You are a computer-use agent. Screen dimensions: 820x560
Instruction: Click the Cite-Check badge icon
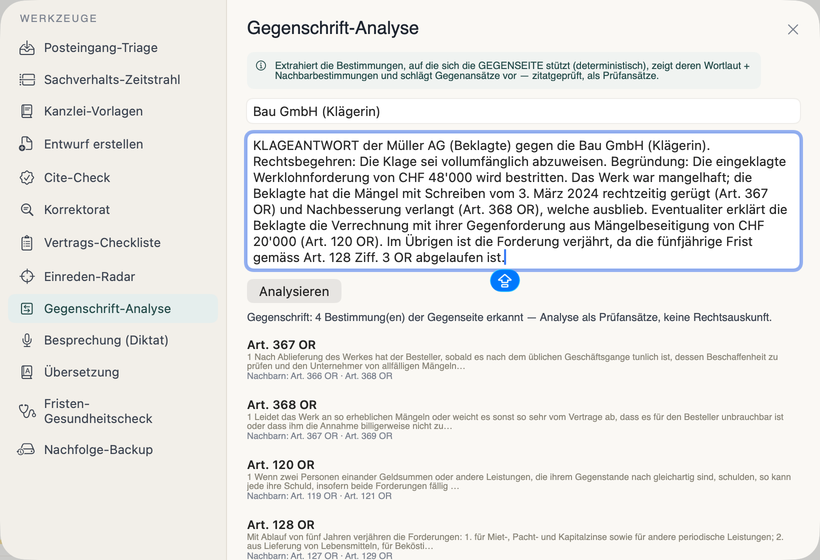point(27,178)
